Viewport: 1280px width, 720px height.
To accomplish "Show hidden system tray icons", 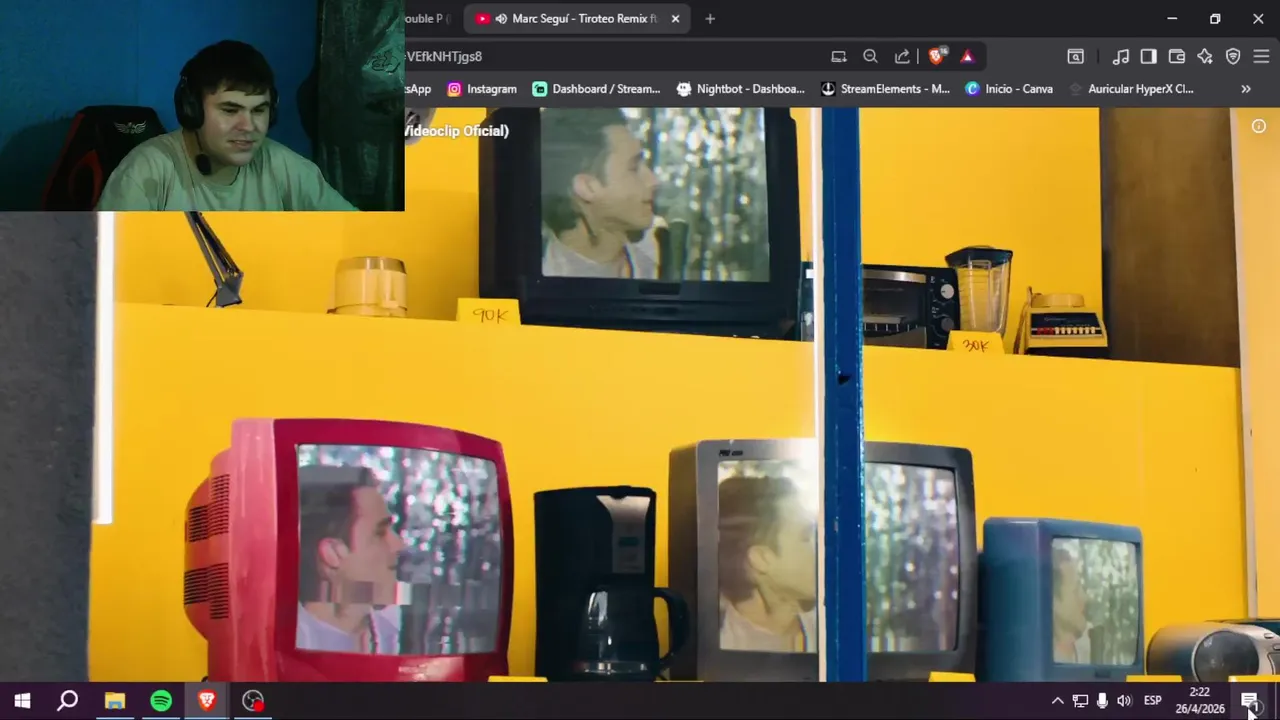I will [x=1057, y=701].
